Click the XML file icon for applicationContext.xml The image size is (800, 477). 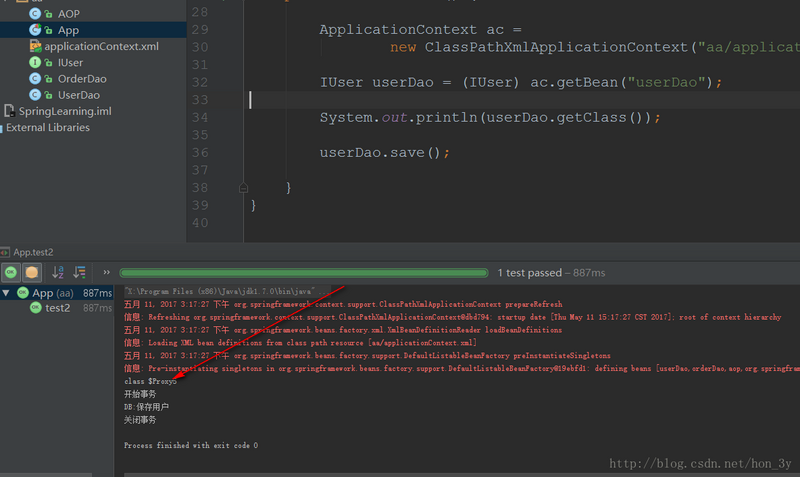[35, 46]
